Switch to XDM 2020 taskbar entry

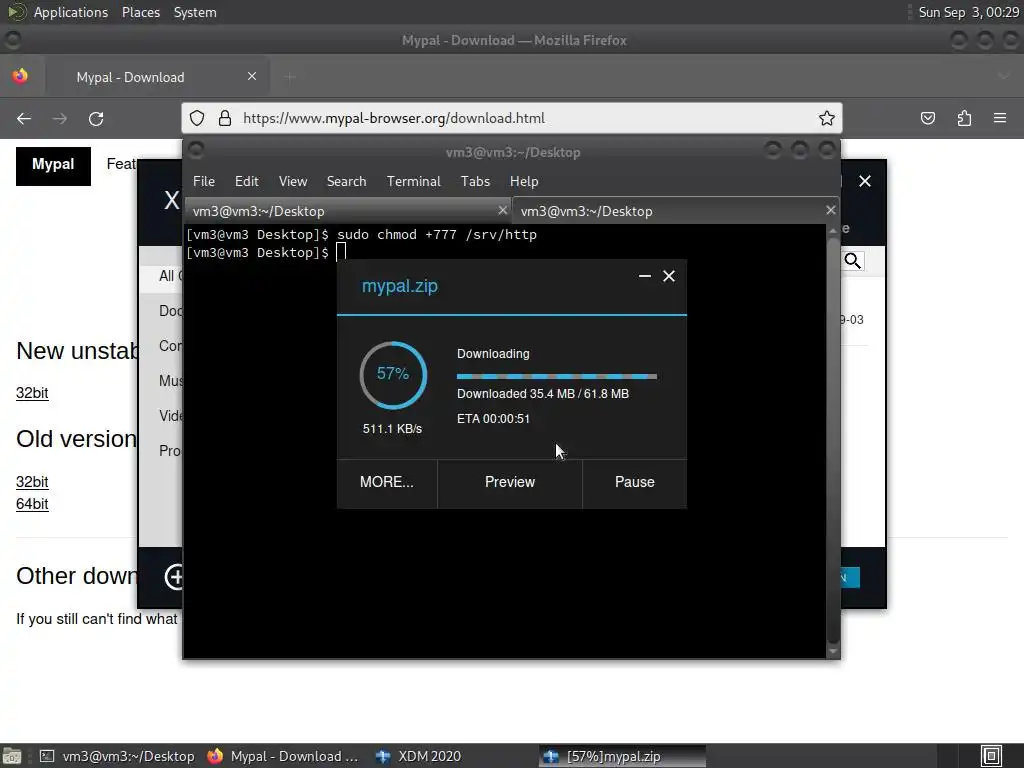[418, 756]
